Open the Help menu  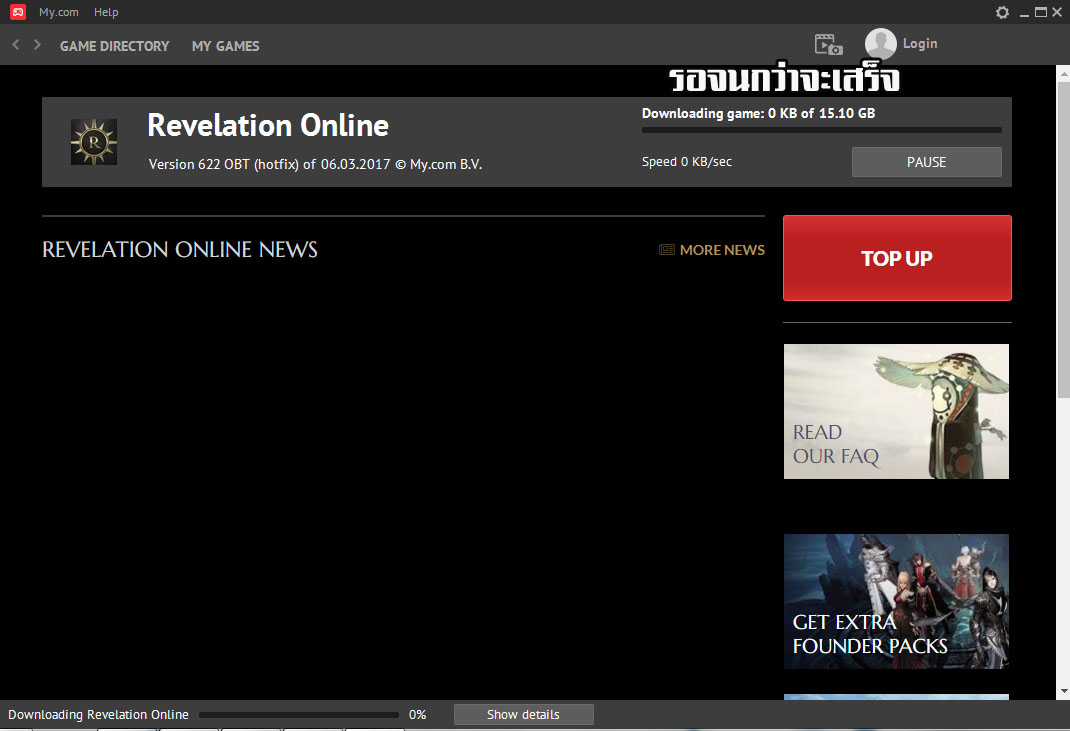(106, 12)
